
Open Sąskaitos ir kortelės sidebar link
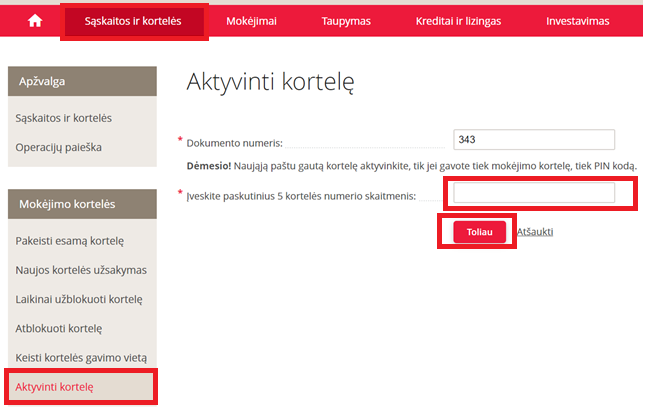point(64,118)
